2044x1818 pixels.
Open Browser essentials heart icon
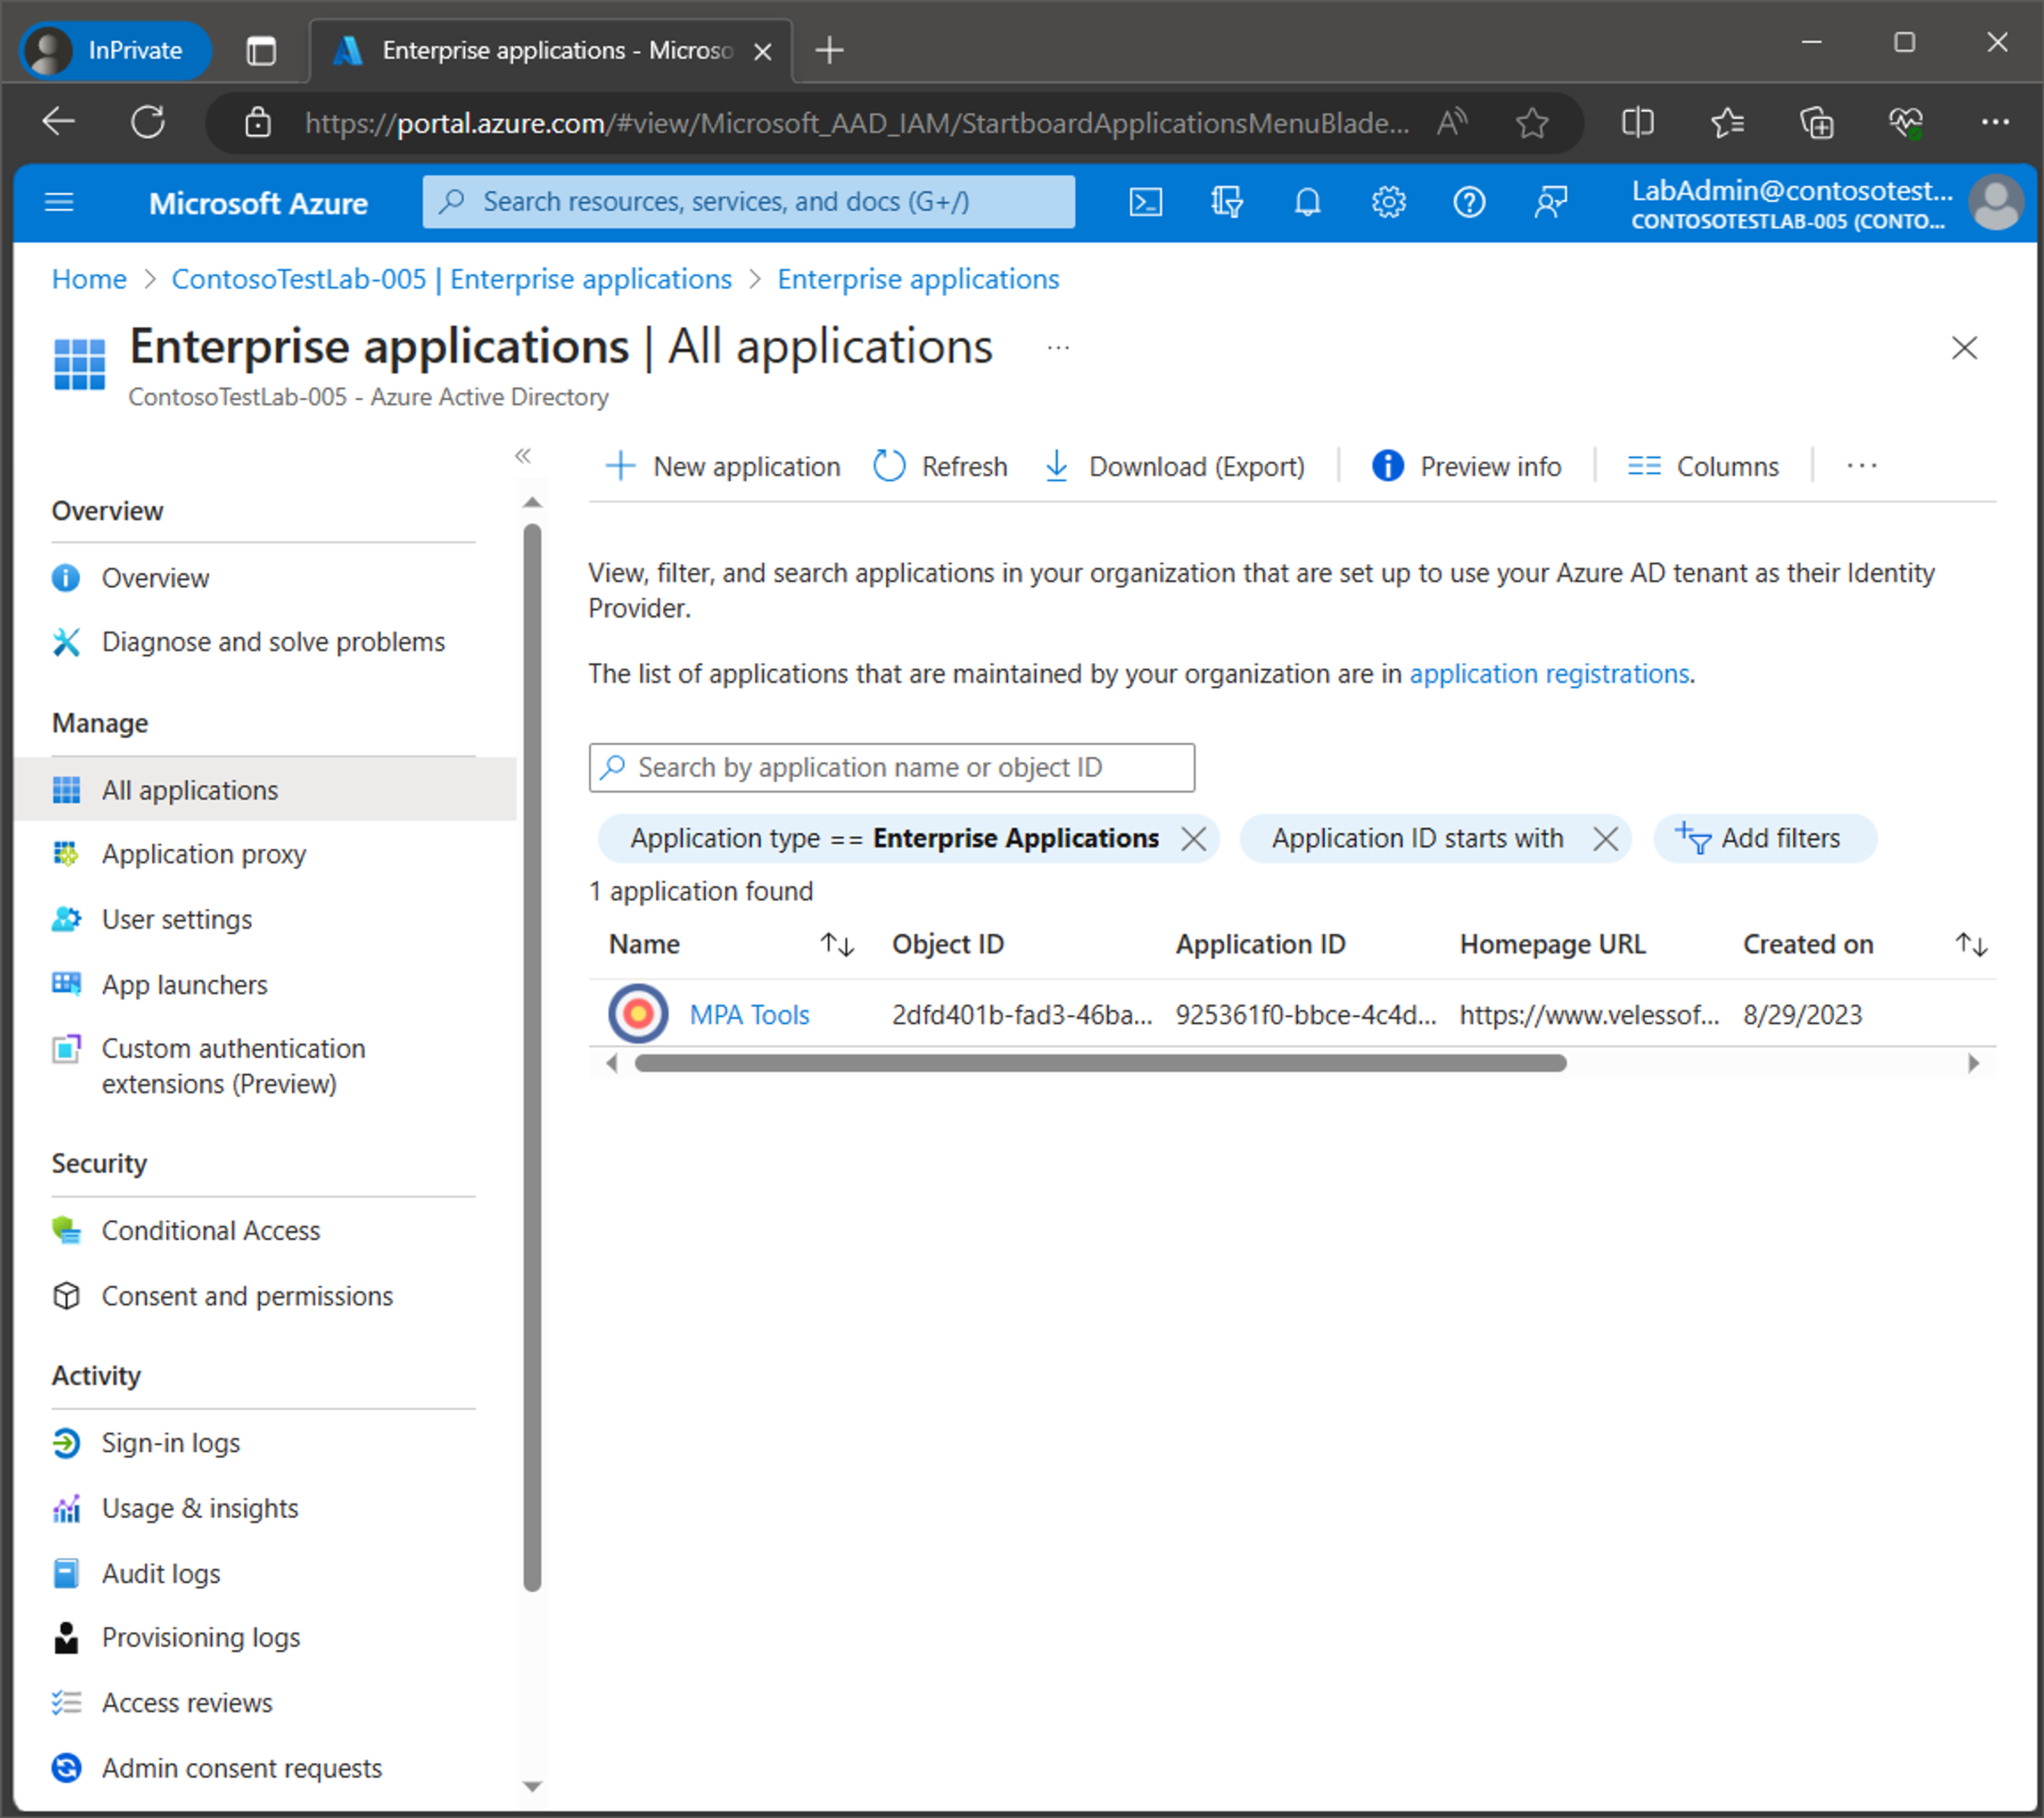click(1906, 123)
